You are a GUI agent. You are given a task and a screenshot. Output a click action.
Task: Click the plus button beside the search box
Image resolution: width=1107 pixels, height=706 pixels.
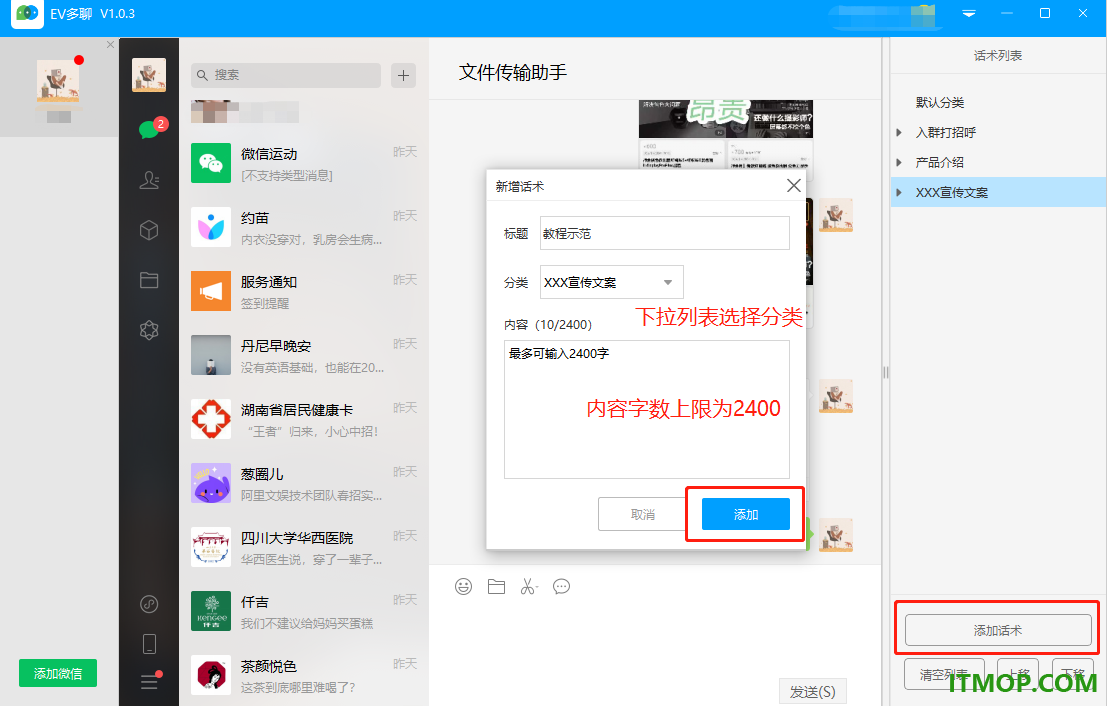(x=403, y=76)
